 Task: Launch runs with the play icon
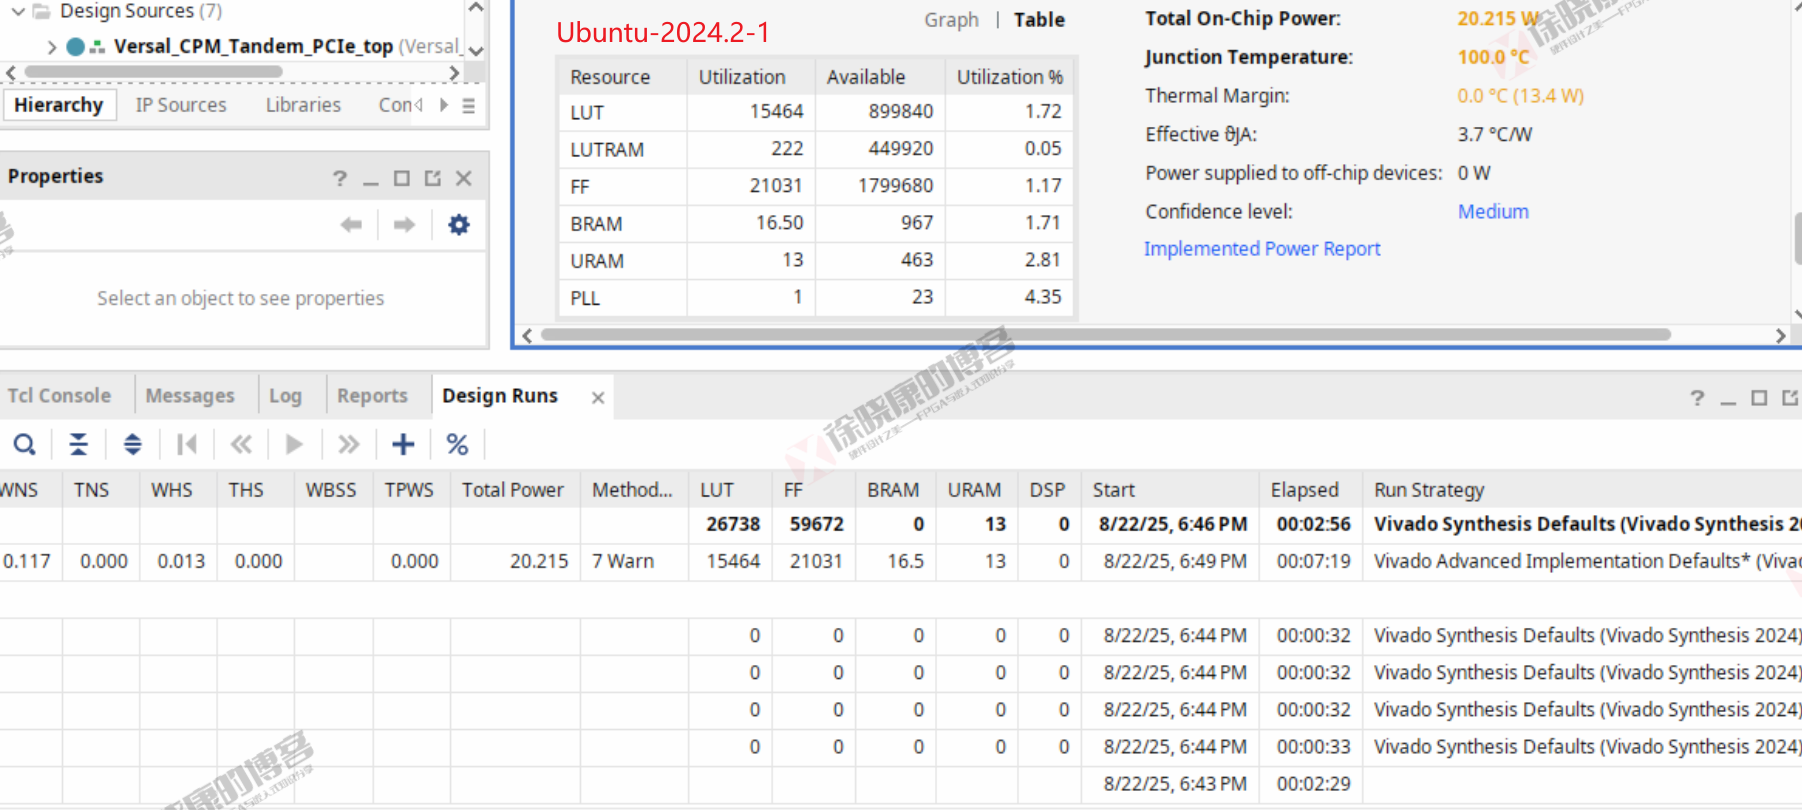coord(294,444)
